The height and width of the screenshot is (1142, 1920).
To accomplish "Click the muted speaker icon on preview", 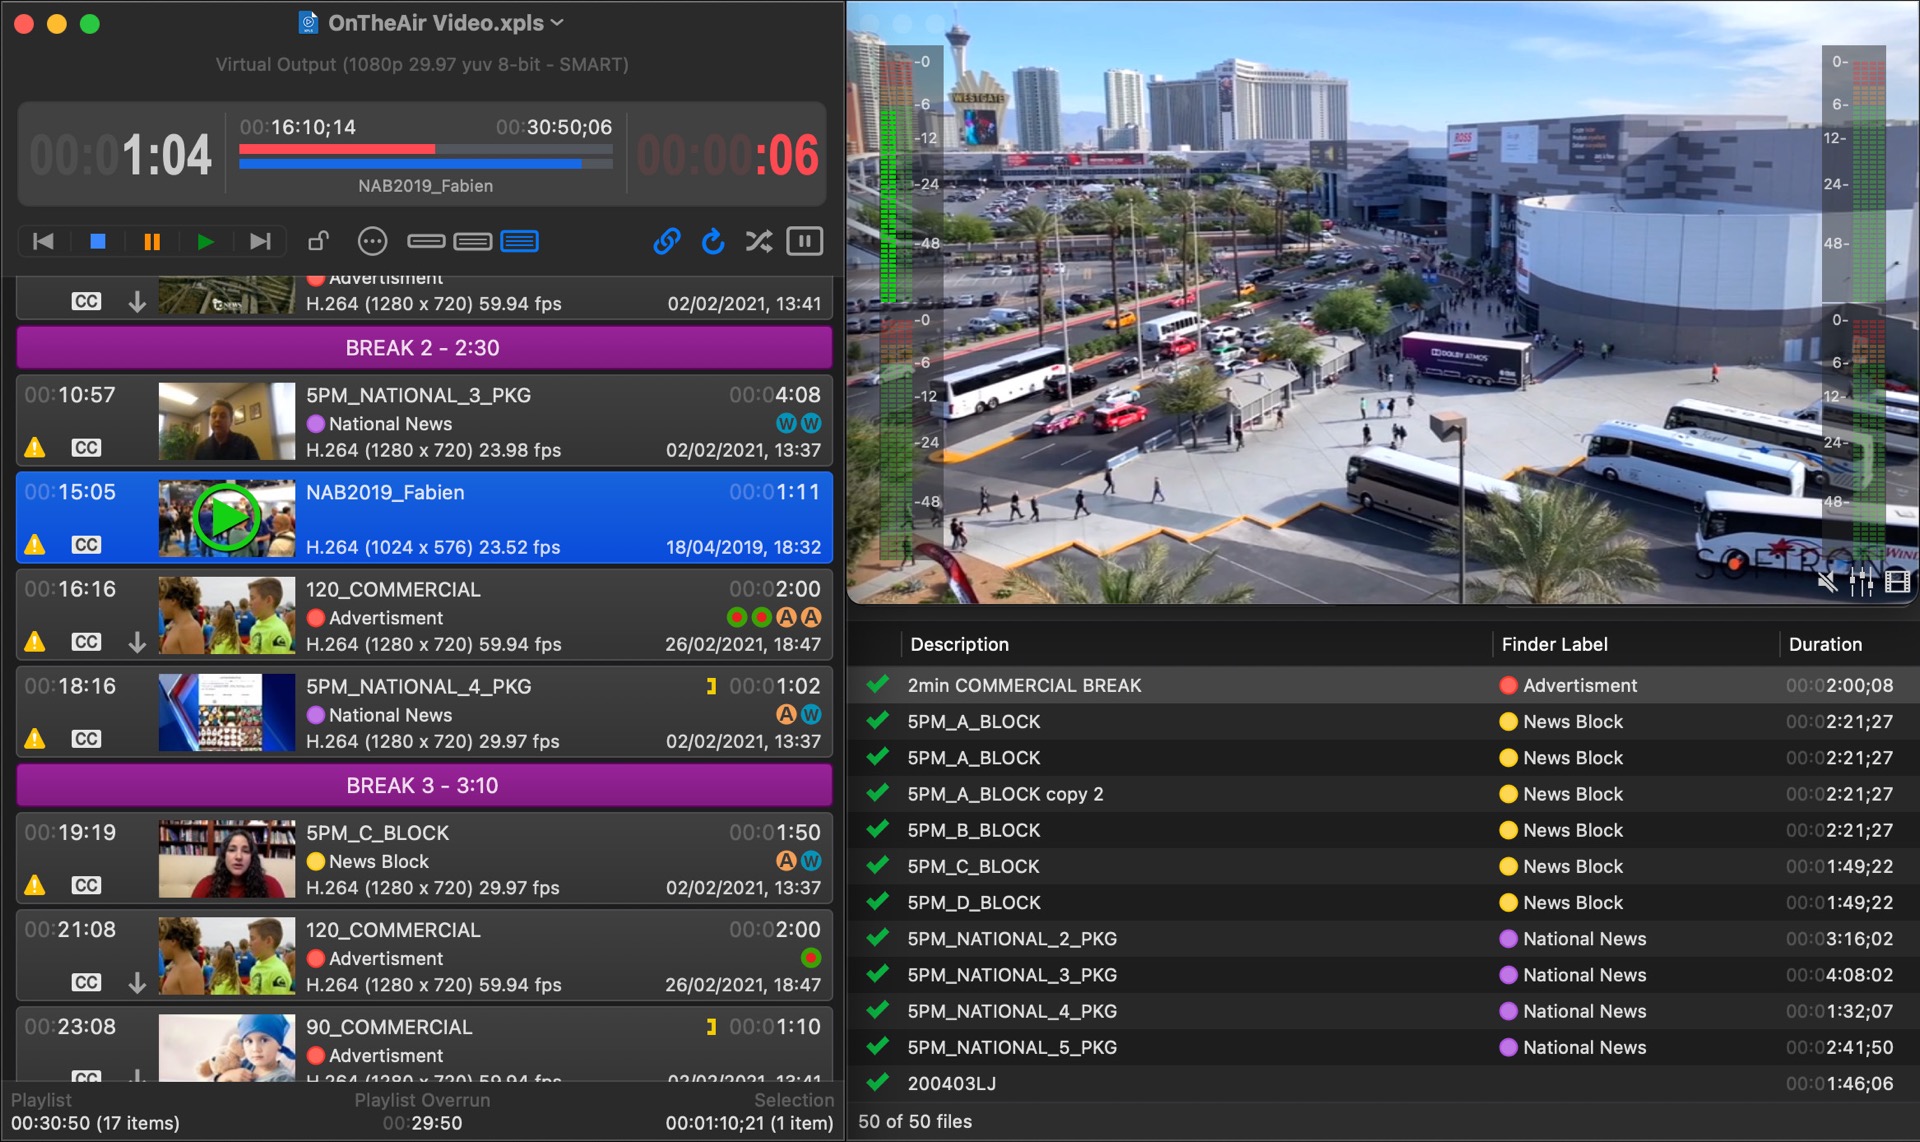I will (1827, 581).
